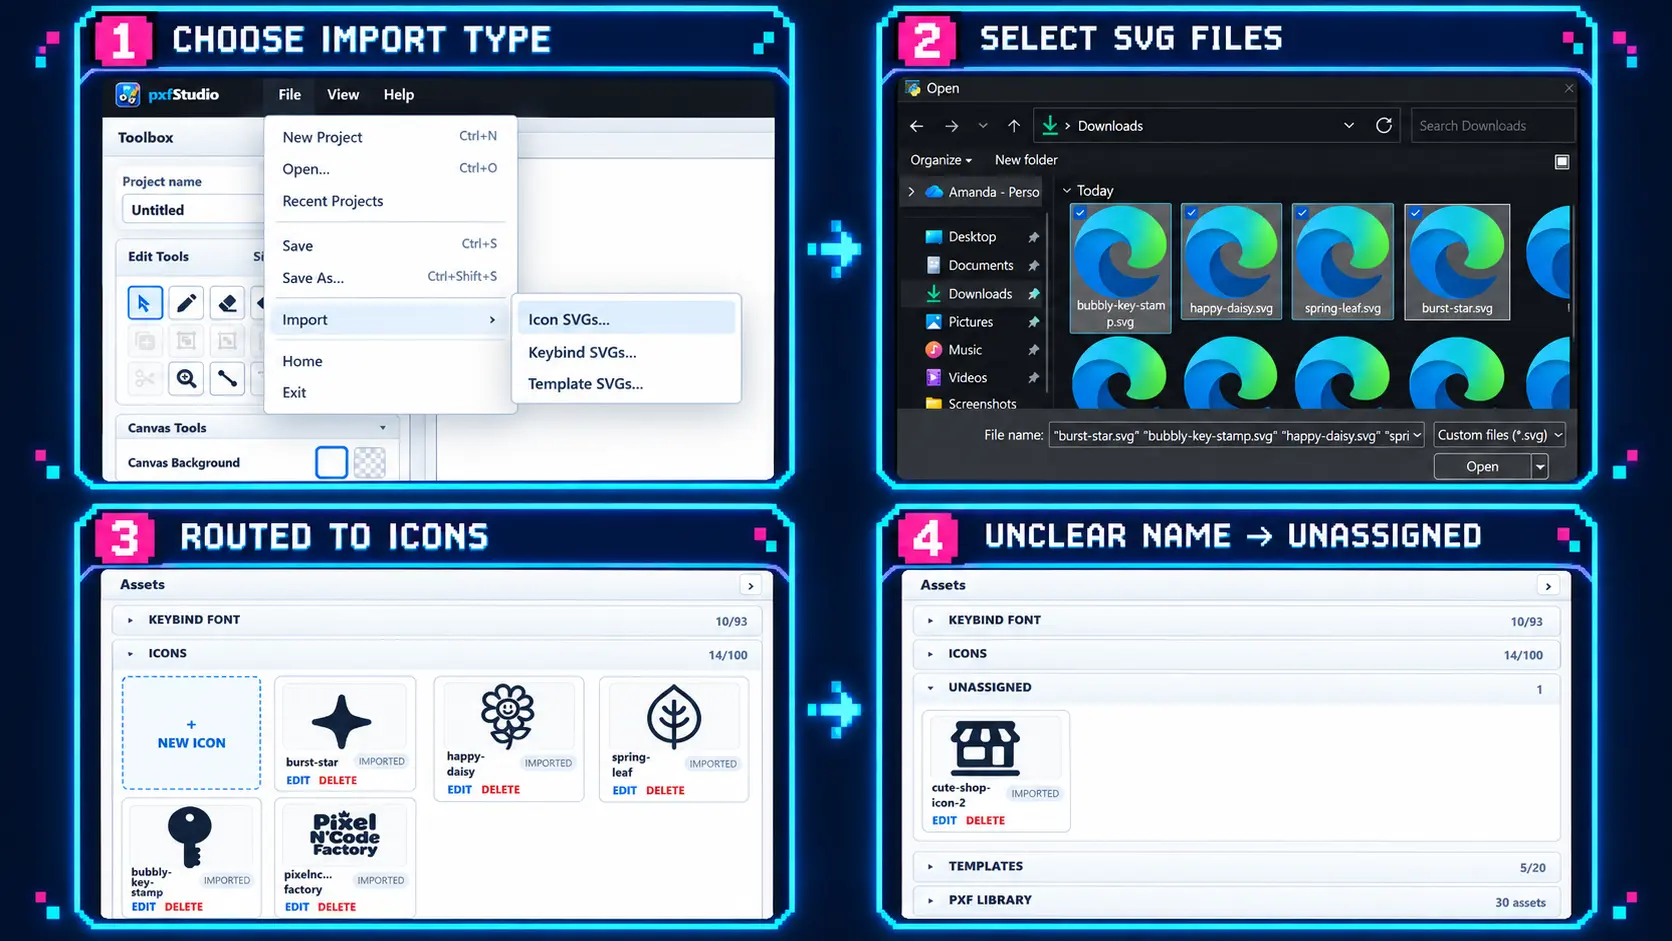Image resolution: width=1672 pixels, height=941 pixels.
Task: Open the View menu
Action: pyautogui.click(x=343, y=94)
